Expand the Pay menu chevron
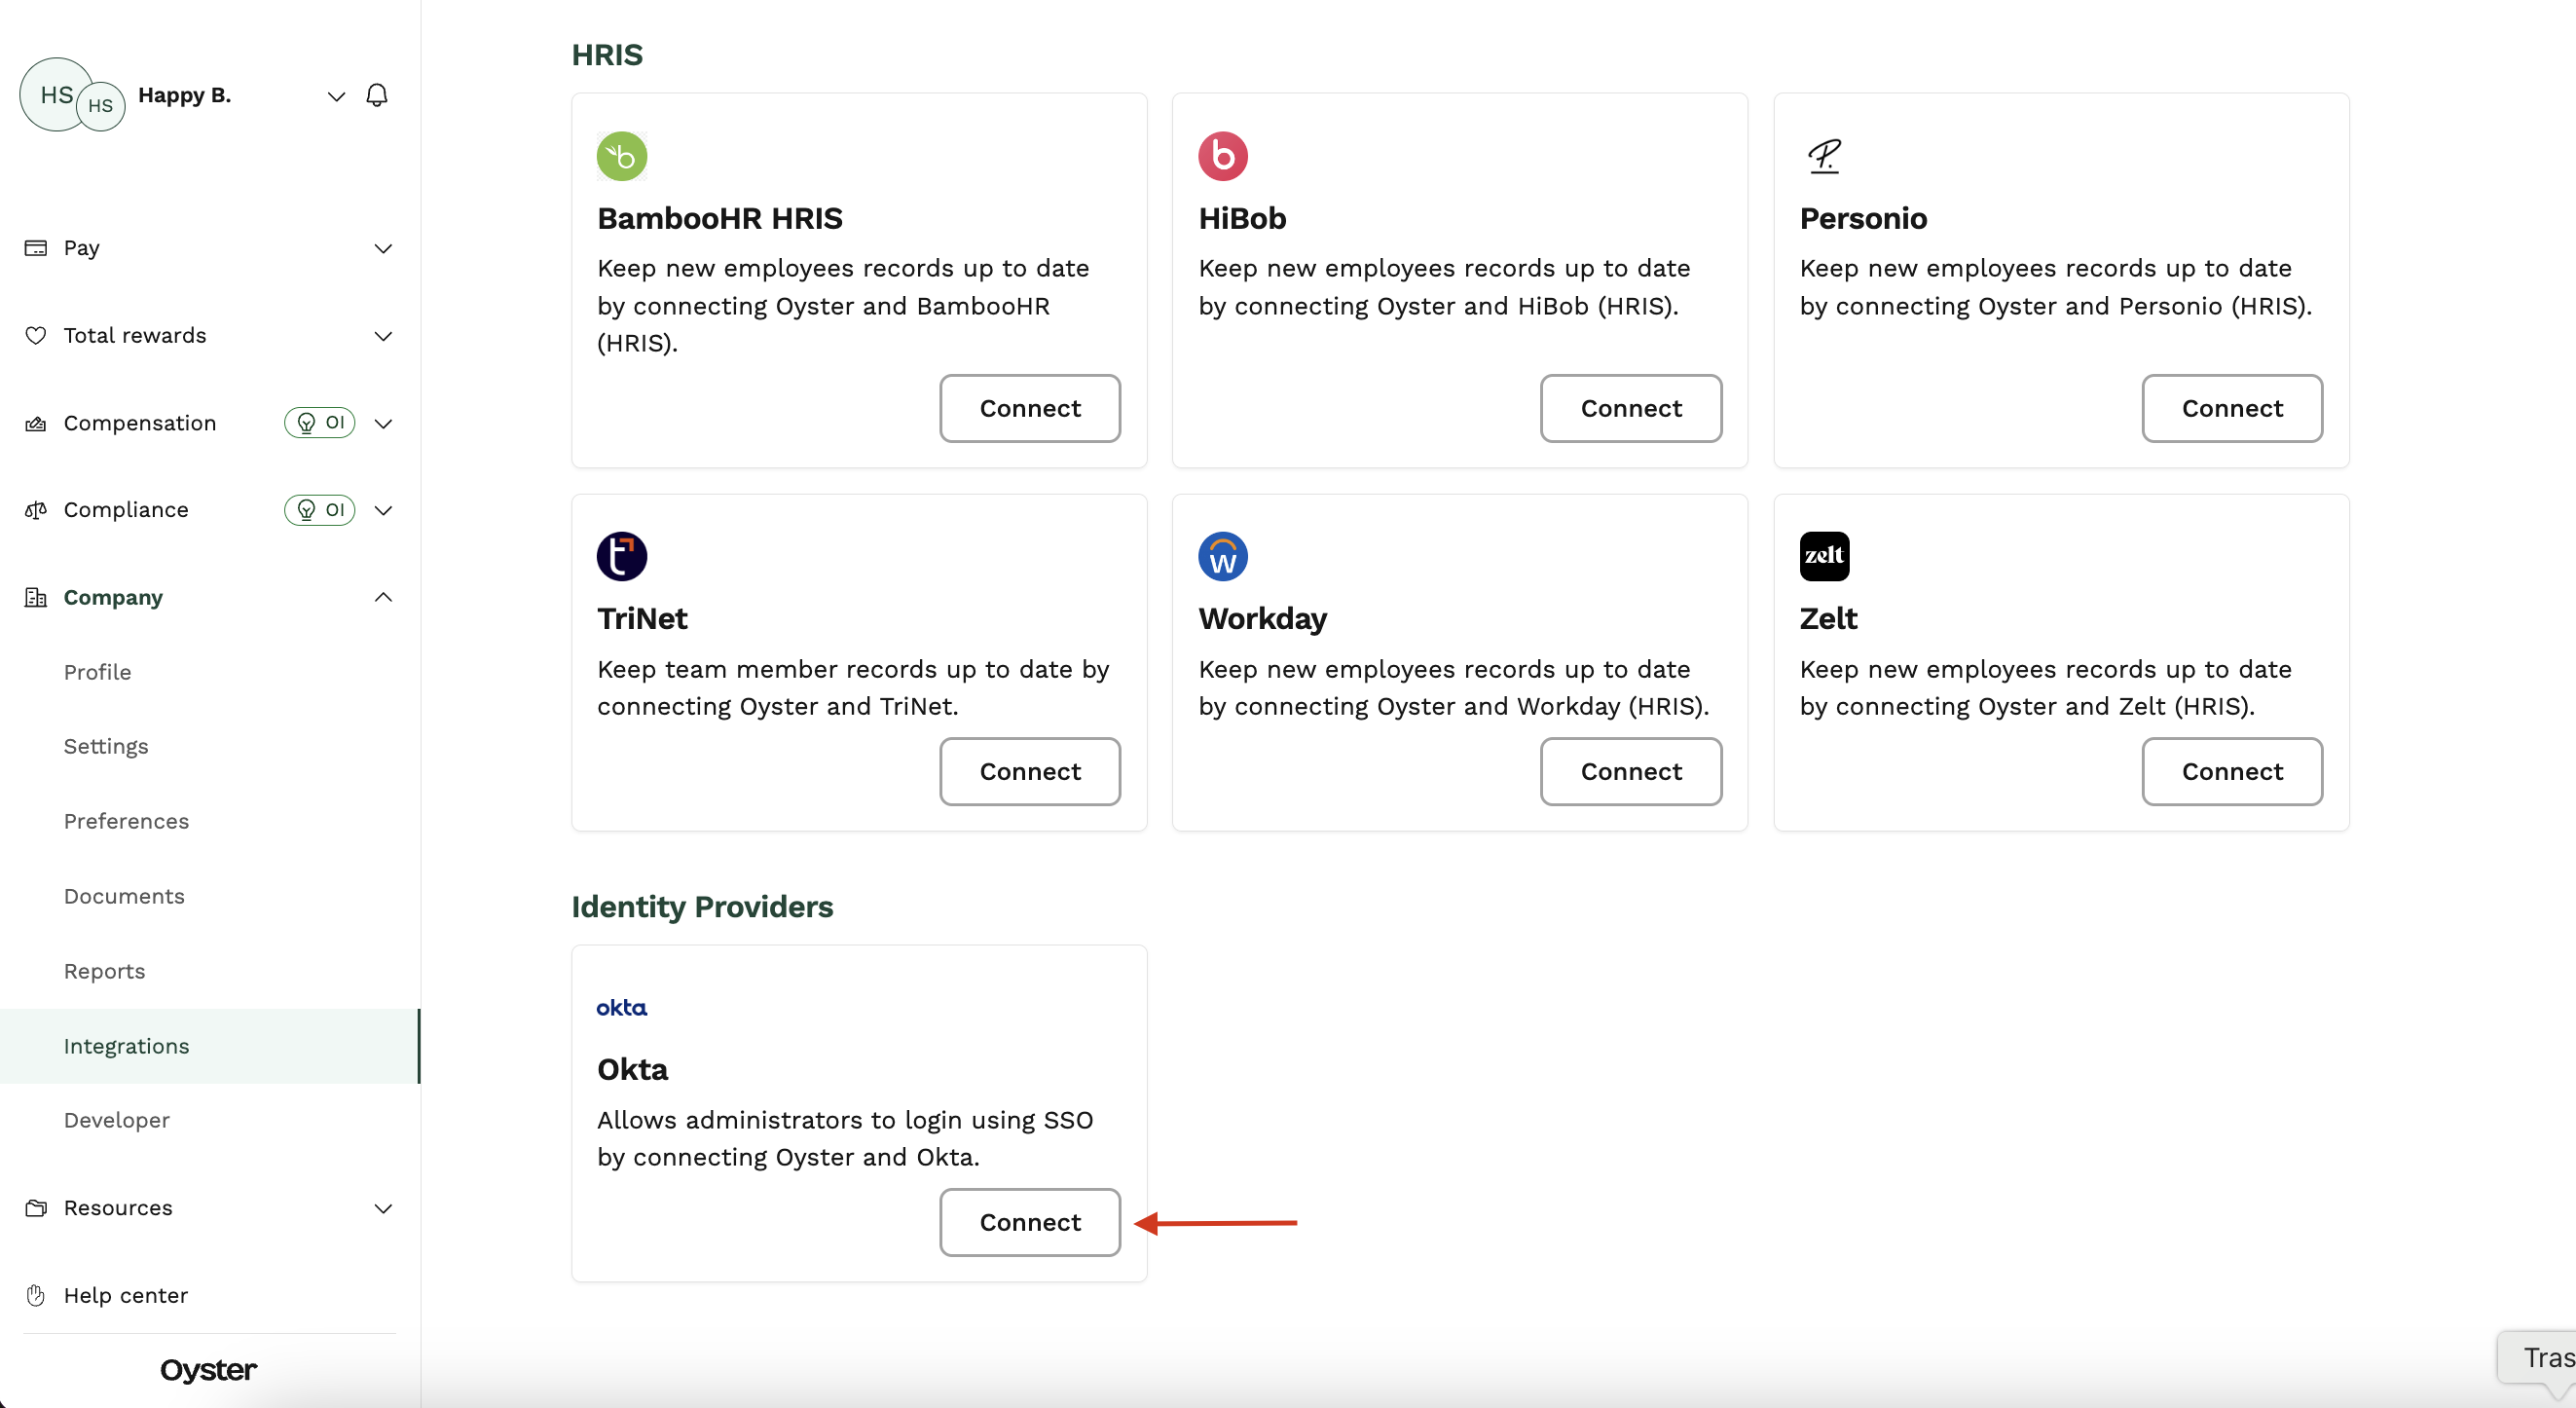 pyautogui.click(x=383, y=248)
